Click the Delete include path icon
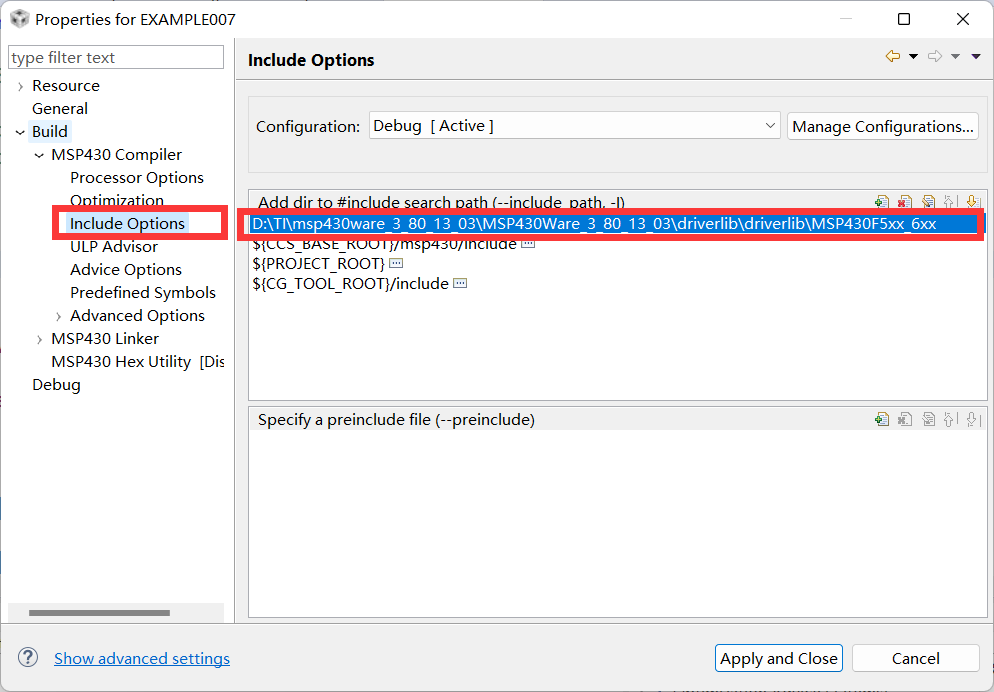 pos(904,202)
